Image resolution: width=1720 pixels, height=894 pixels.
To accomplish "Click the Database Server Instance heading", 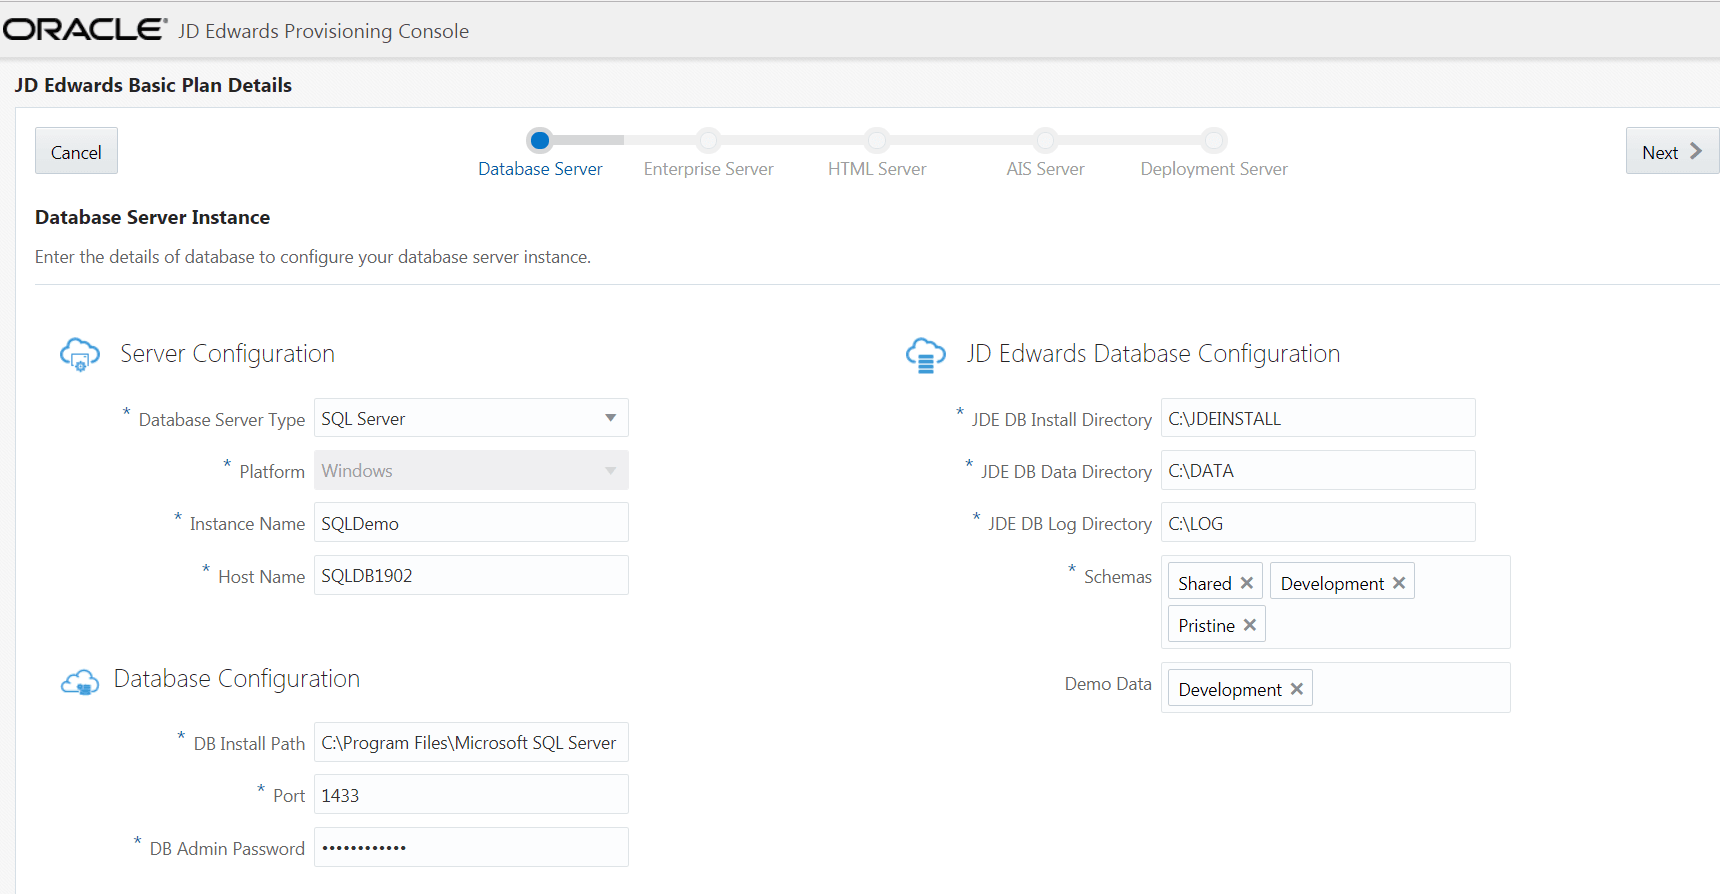I will coord(152,217).
